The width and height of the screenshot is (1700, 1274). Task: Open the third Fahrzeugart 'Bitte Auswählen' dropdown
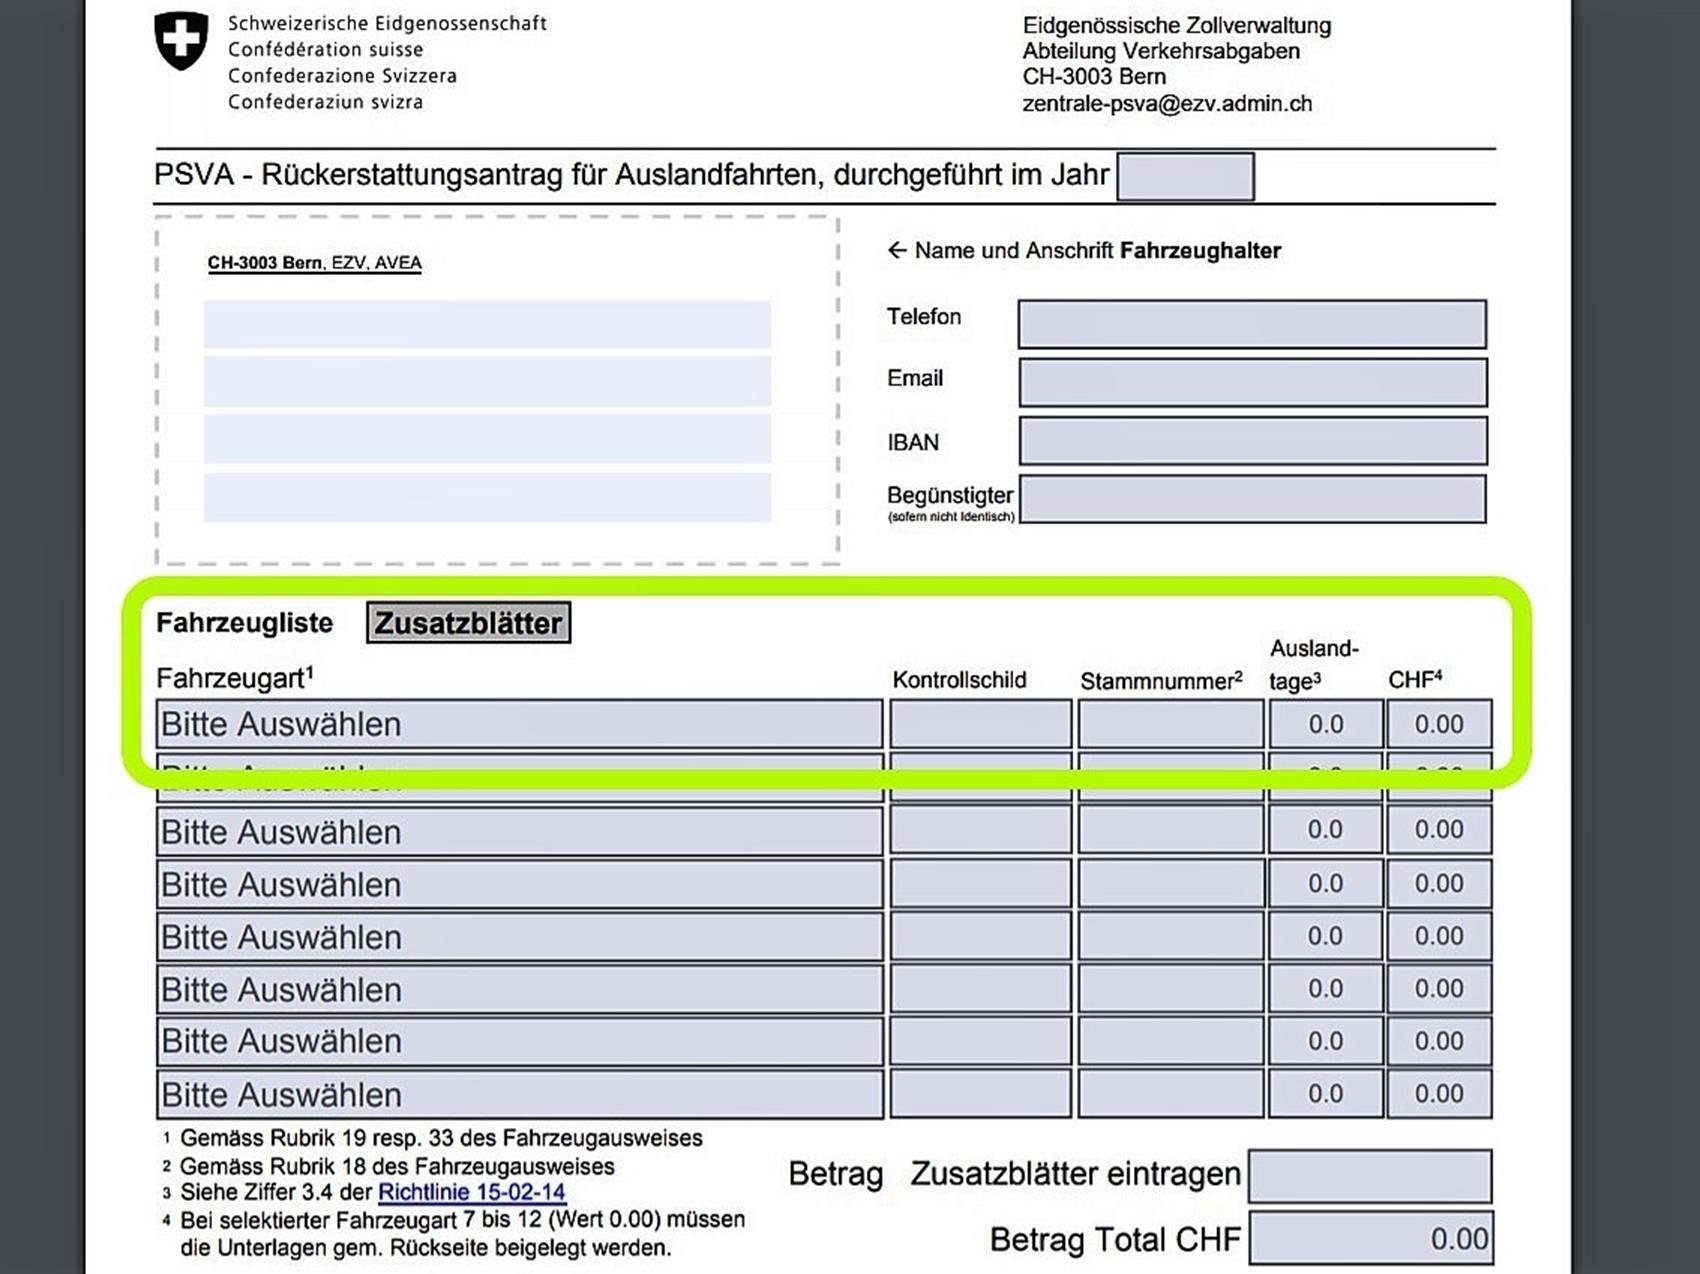pos(518,832)
